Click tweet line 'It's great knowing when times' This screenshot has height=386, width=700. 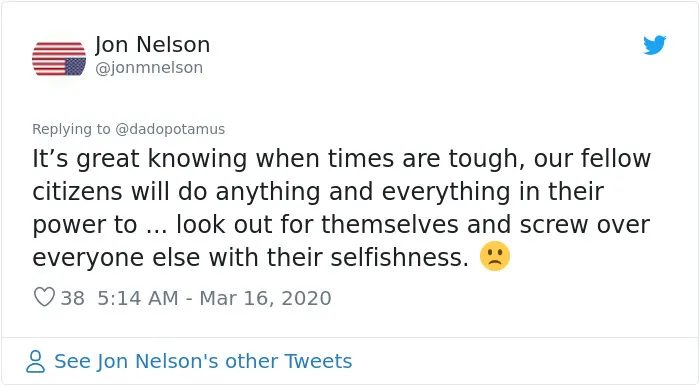point(342,159)
